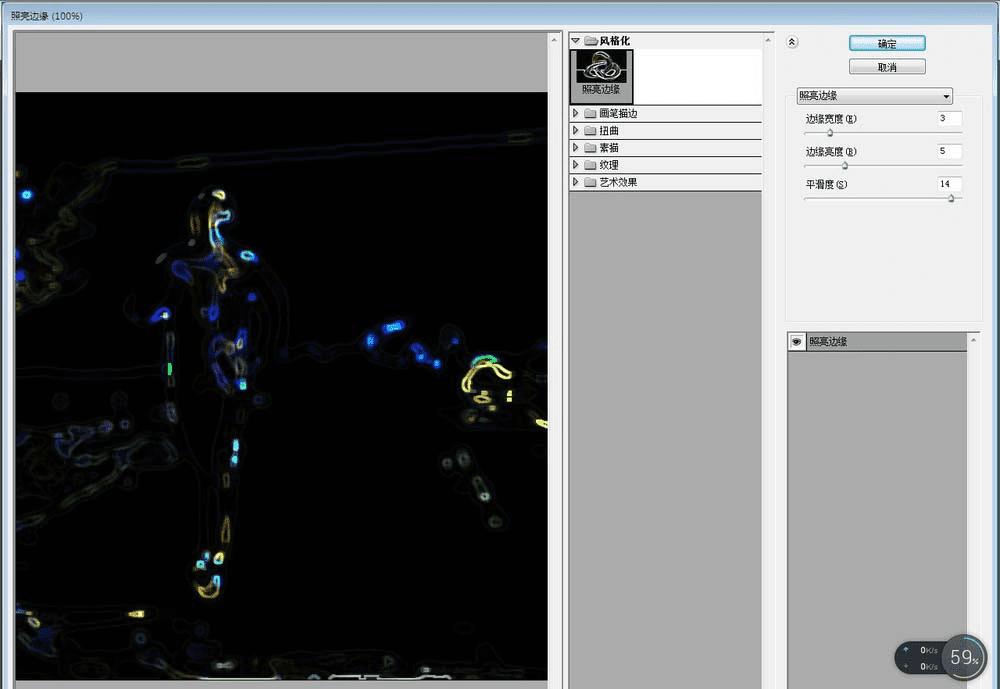The height and width of the screenshot is (689, 1000).
Task: Collapse filter gallery with double-chevron button
Action: tap(791, 42)
